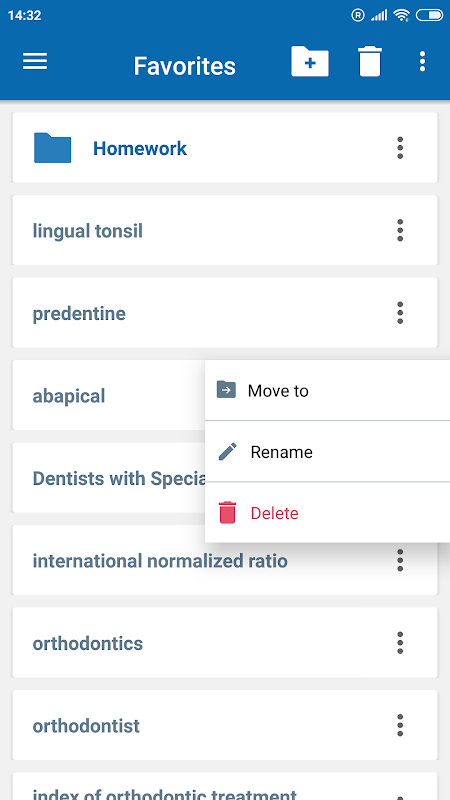Open the Homework folder icon

coord(53,148)
